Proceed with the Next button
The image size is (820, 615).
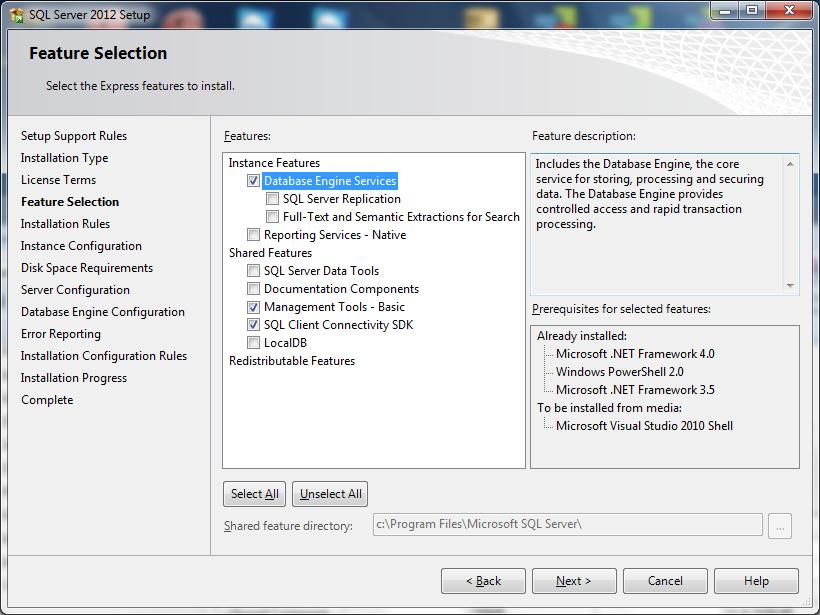574,581
